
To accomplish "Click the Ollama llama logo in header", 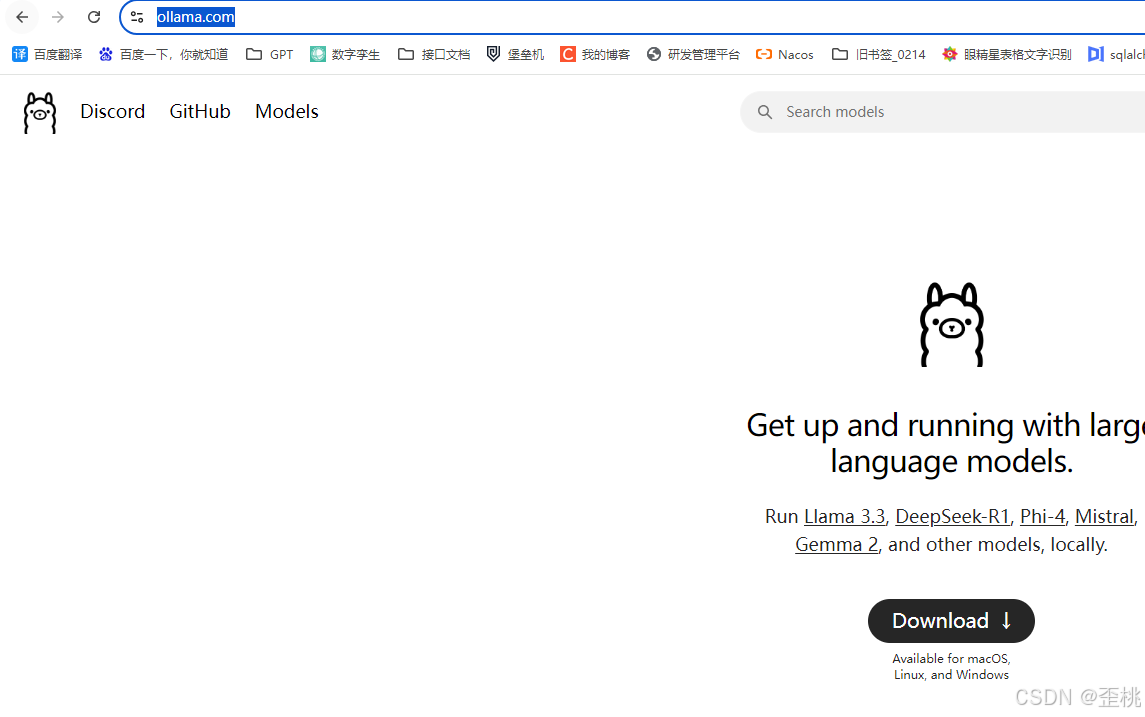I will coord(39,112).
